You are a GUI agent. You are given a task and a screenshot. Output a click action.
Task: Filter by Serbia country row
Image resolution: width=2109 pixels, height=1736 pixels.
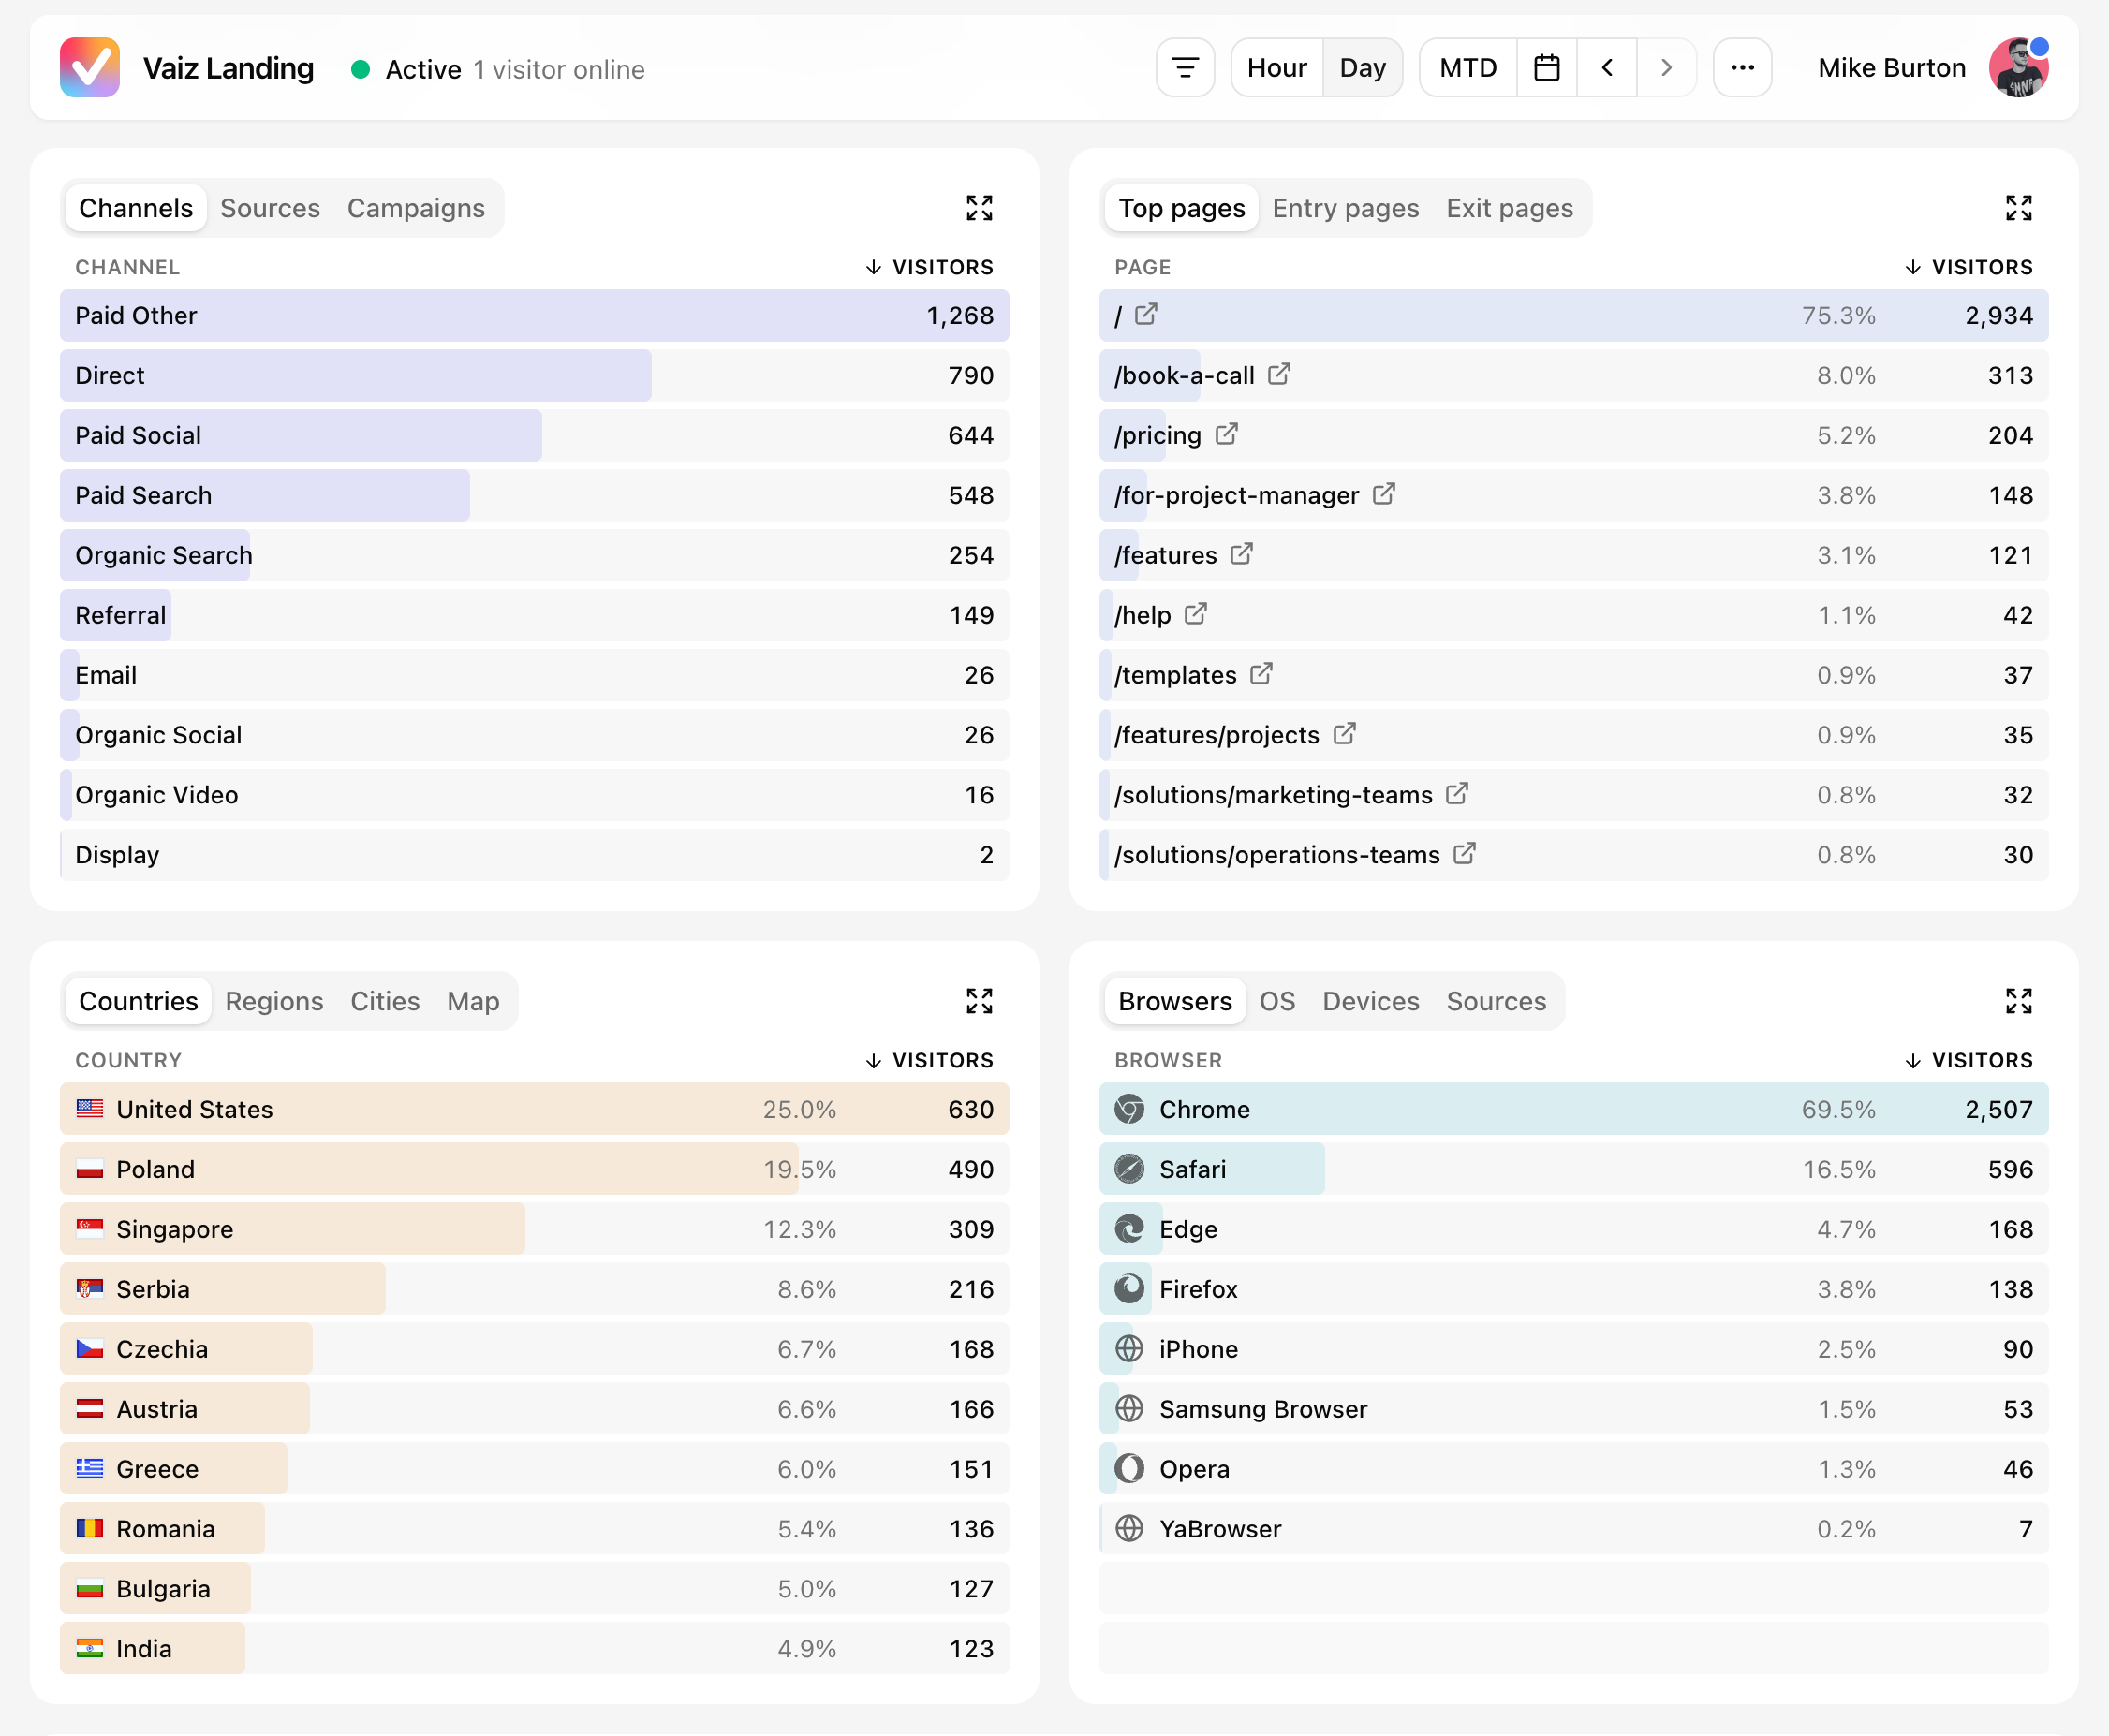coord(534,1289)
